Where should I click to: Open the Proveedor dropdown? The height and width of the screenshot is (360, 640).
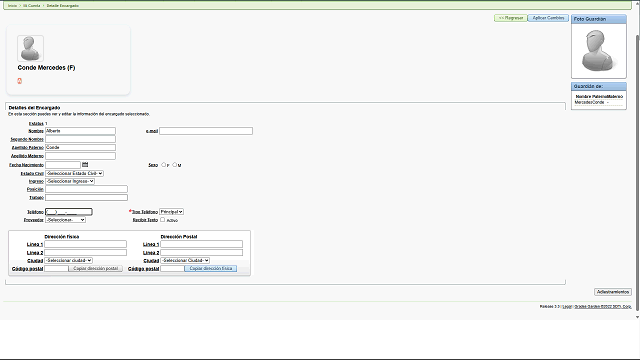pyautogui.click(x=65, y=220)
